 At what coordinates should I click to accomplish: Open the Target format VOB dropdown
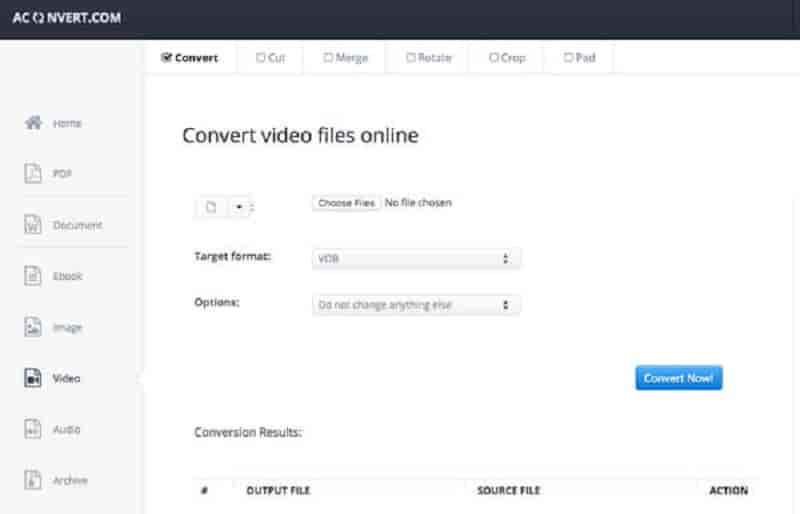point(416,259)
